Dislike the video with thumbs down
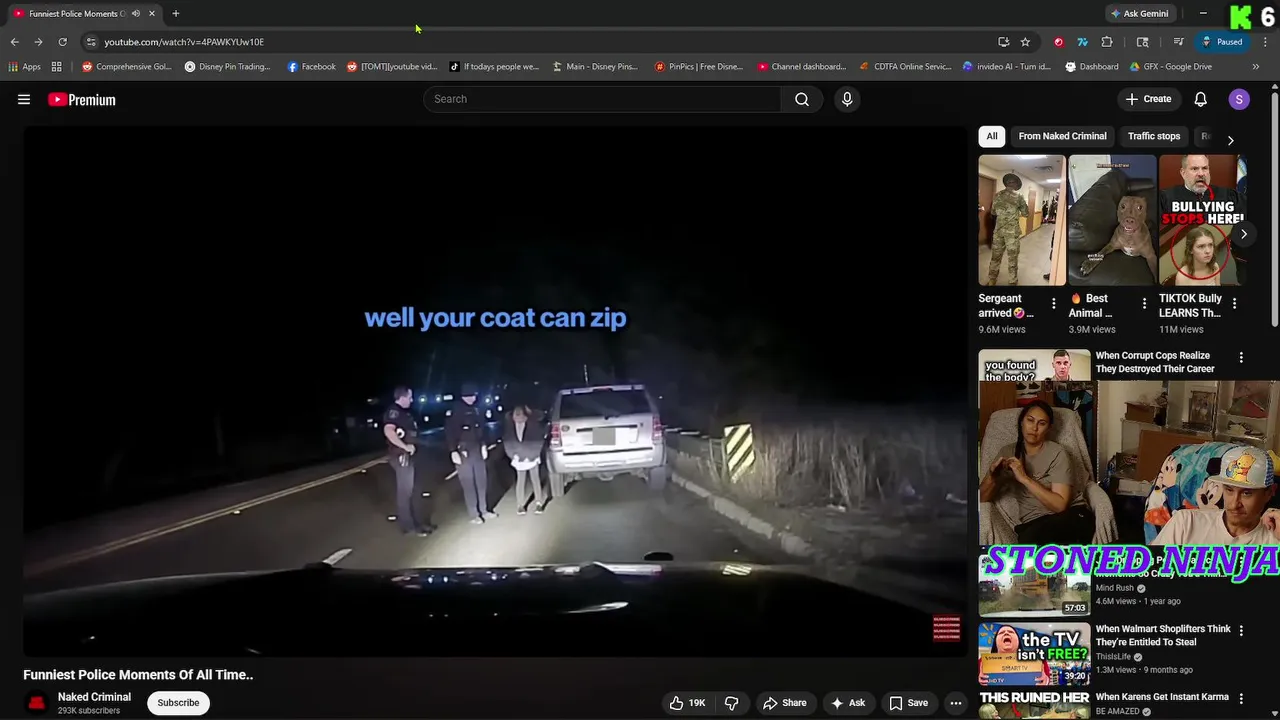Image resolution: width=1280 pixels, height=720 pixels. coord(731,703)
